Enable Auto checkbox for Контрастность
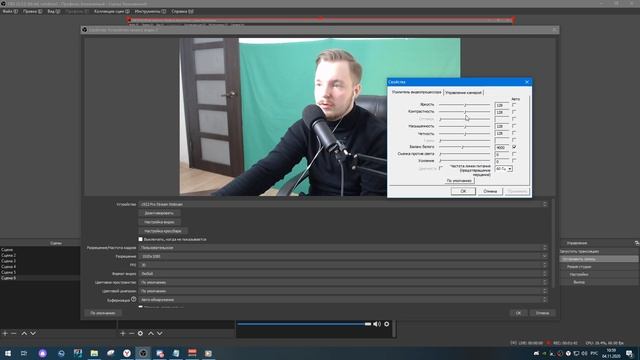 [x=514, y=112]
